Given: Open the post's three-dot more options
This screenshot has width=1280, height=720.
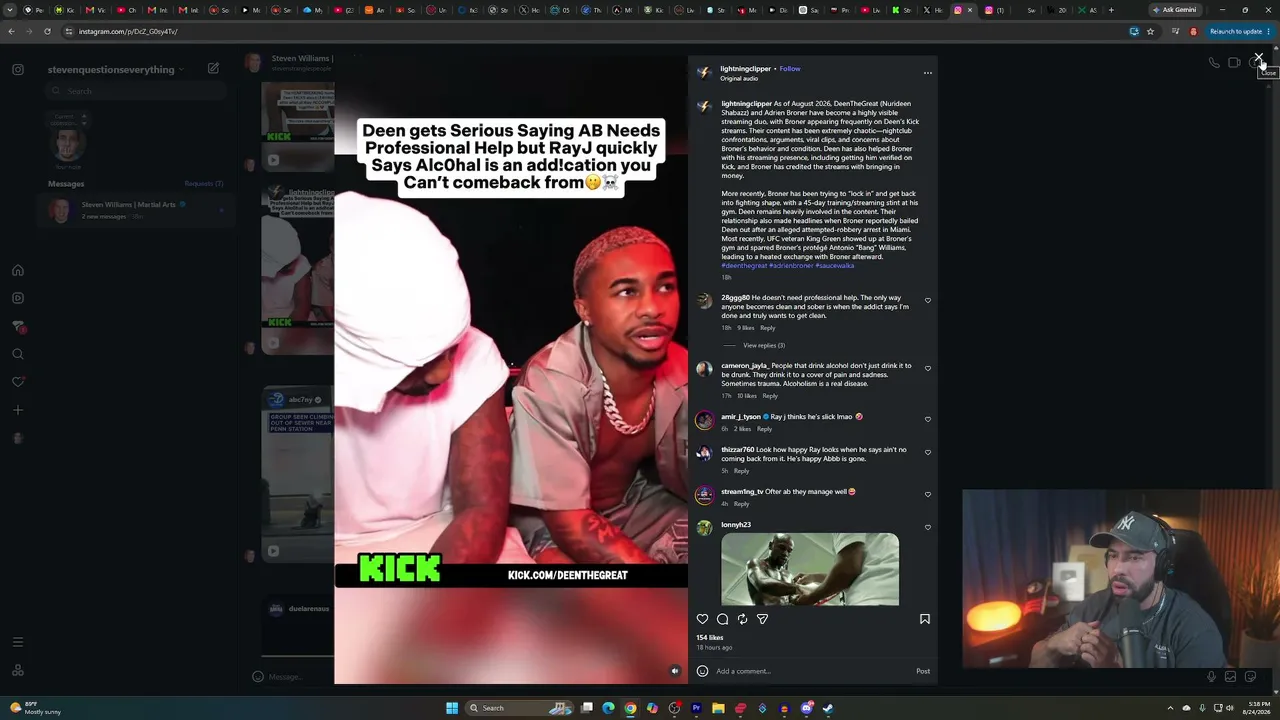Looking at the screenshot, I should (x=928, y=73).
